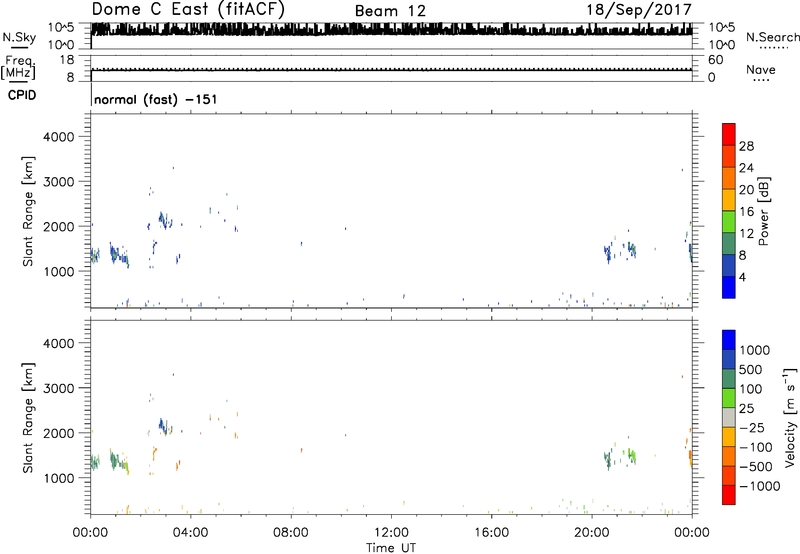Click the '3000' tick of velocity panel

tap(59, 388)
